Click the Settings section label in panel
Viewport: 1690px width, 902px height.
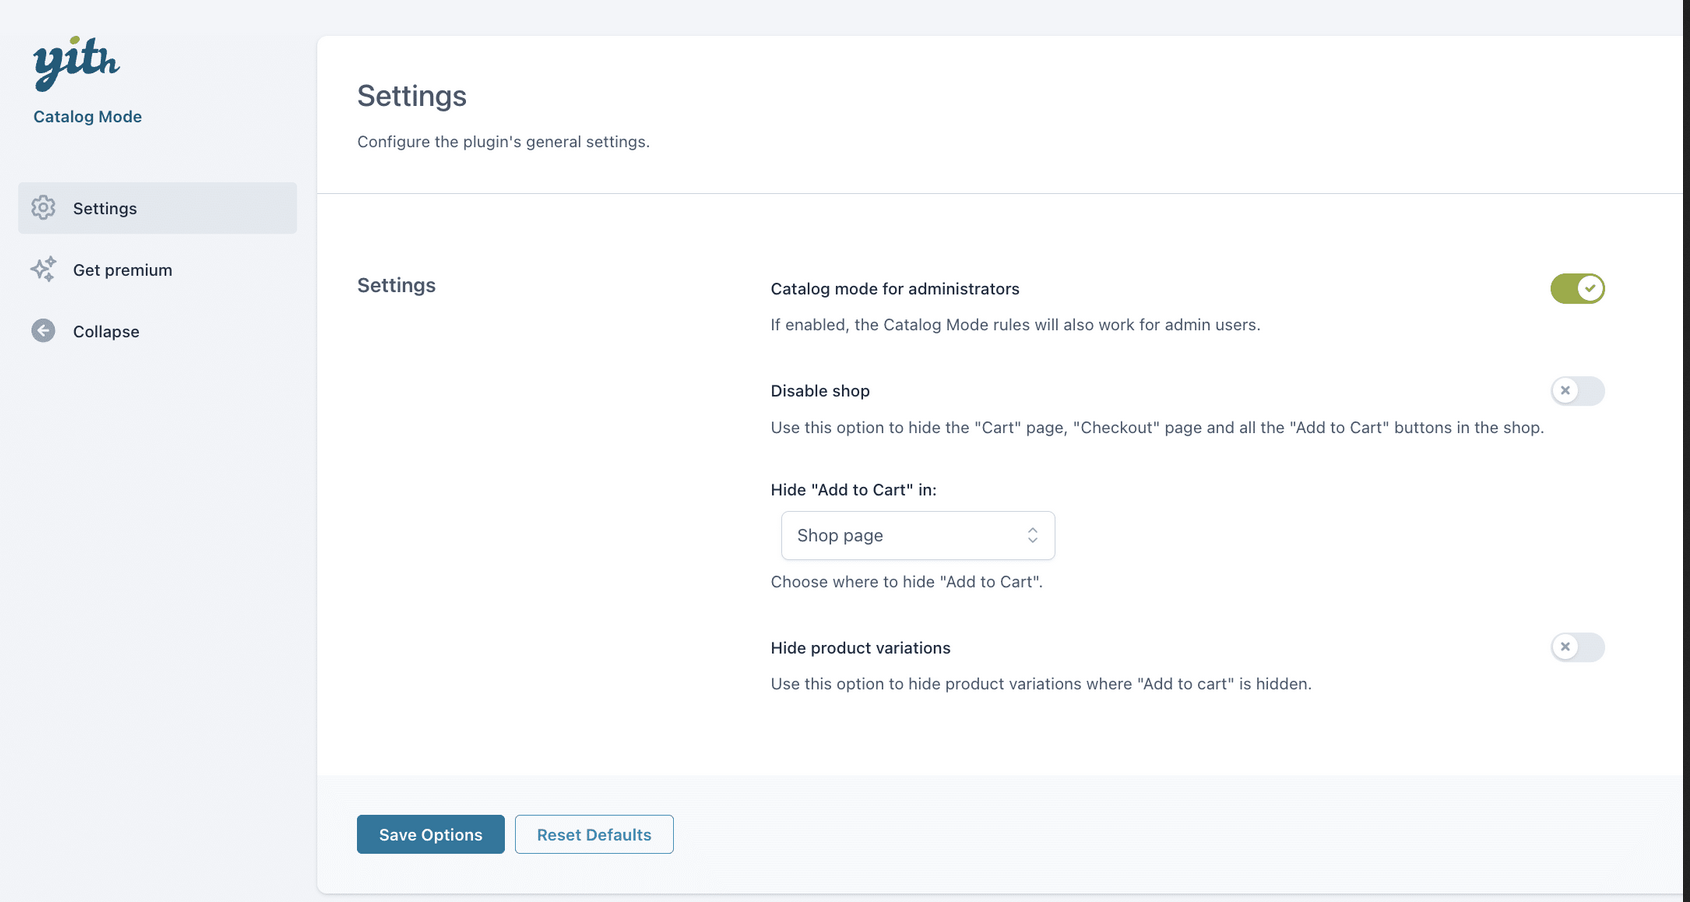pyautogui.click(x=396, y=285)
